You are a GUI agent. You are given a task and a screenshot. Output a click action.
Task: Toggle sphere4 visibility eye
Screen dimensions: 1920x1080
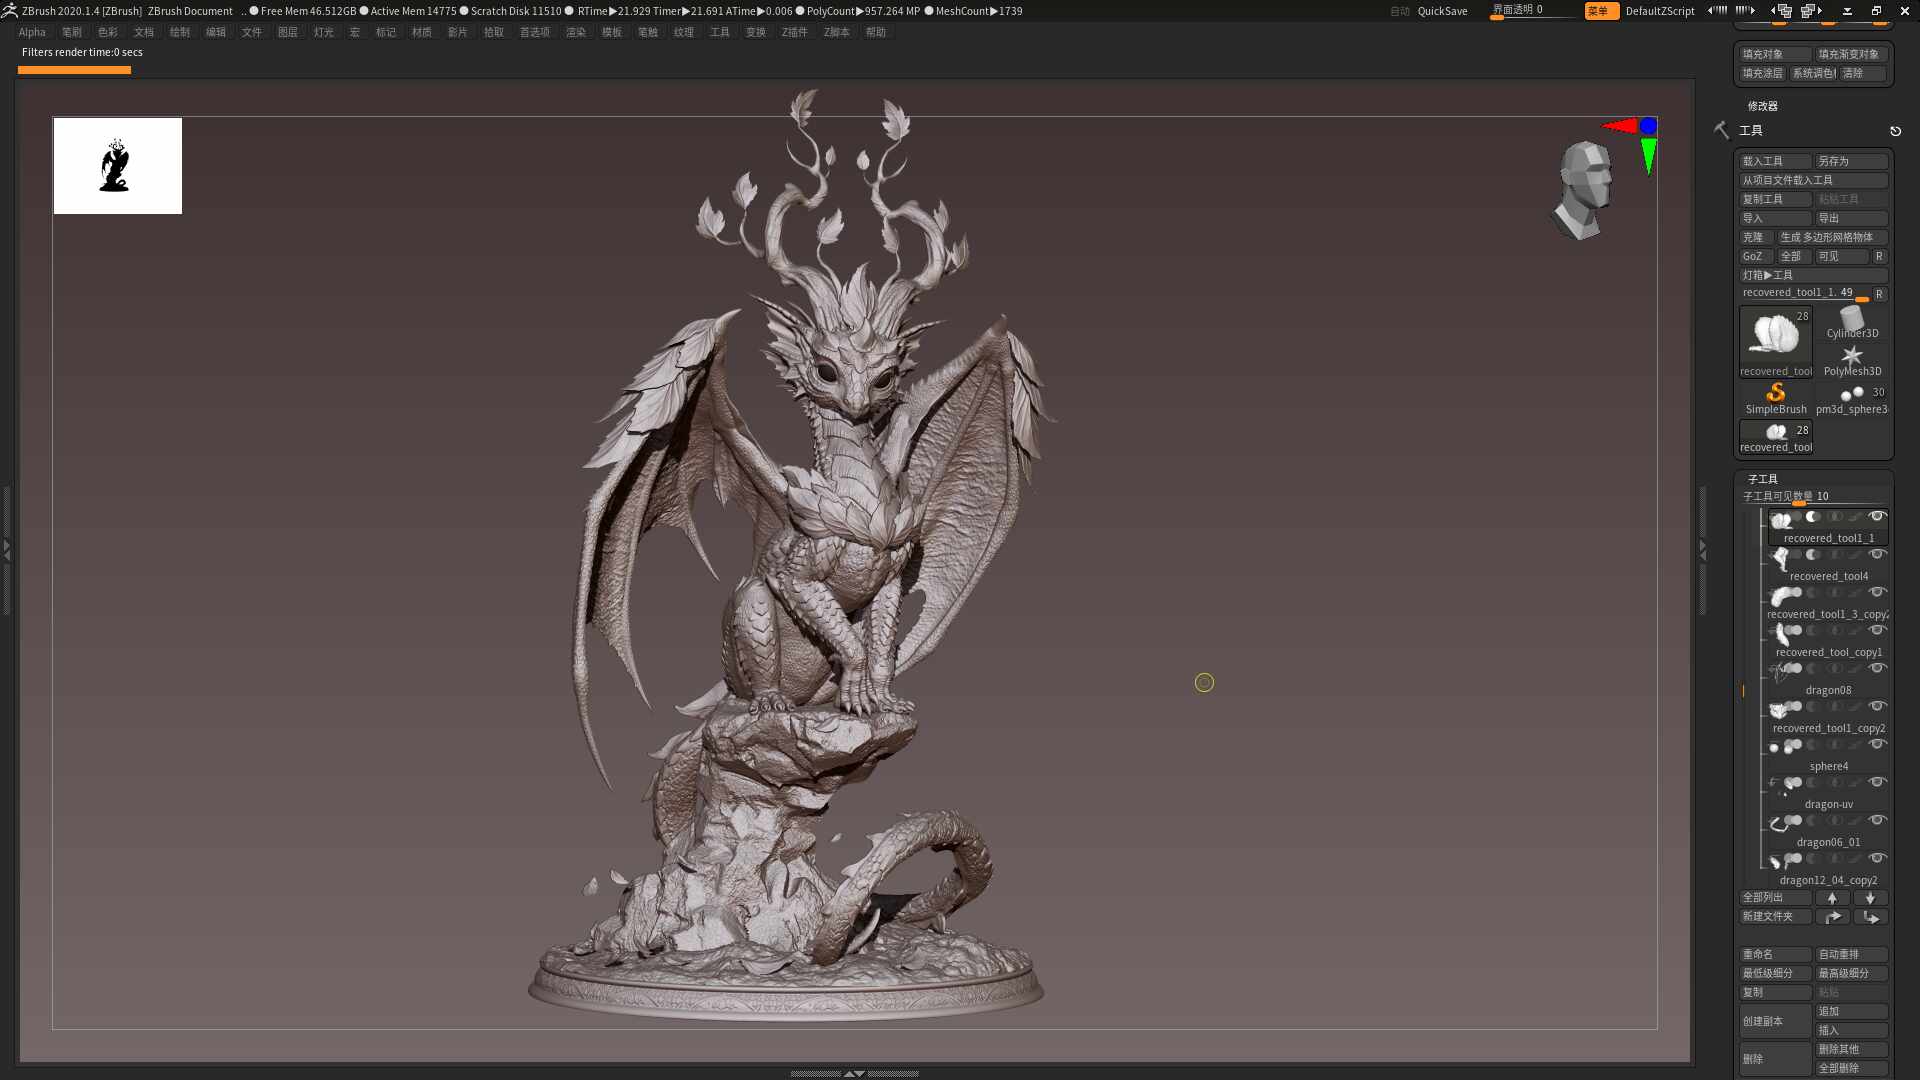coord(1877,744)
